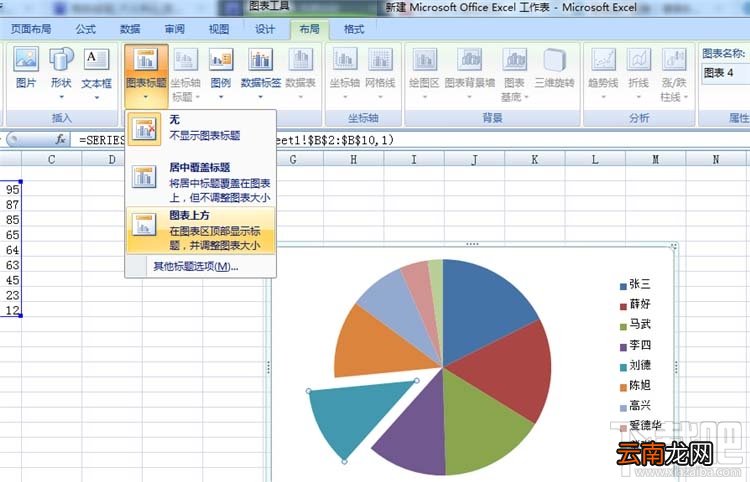The height and width of the screenshot is (482, 750).
Task: Choose 图表上方 above chart option
Action: pyautogui.click(x=201, y=230)
